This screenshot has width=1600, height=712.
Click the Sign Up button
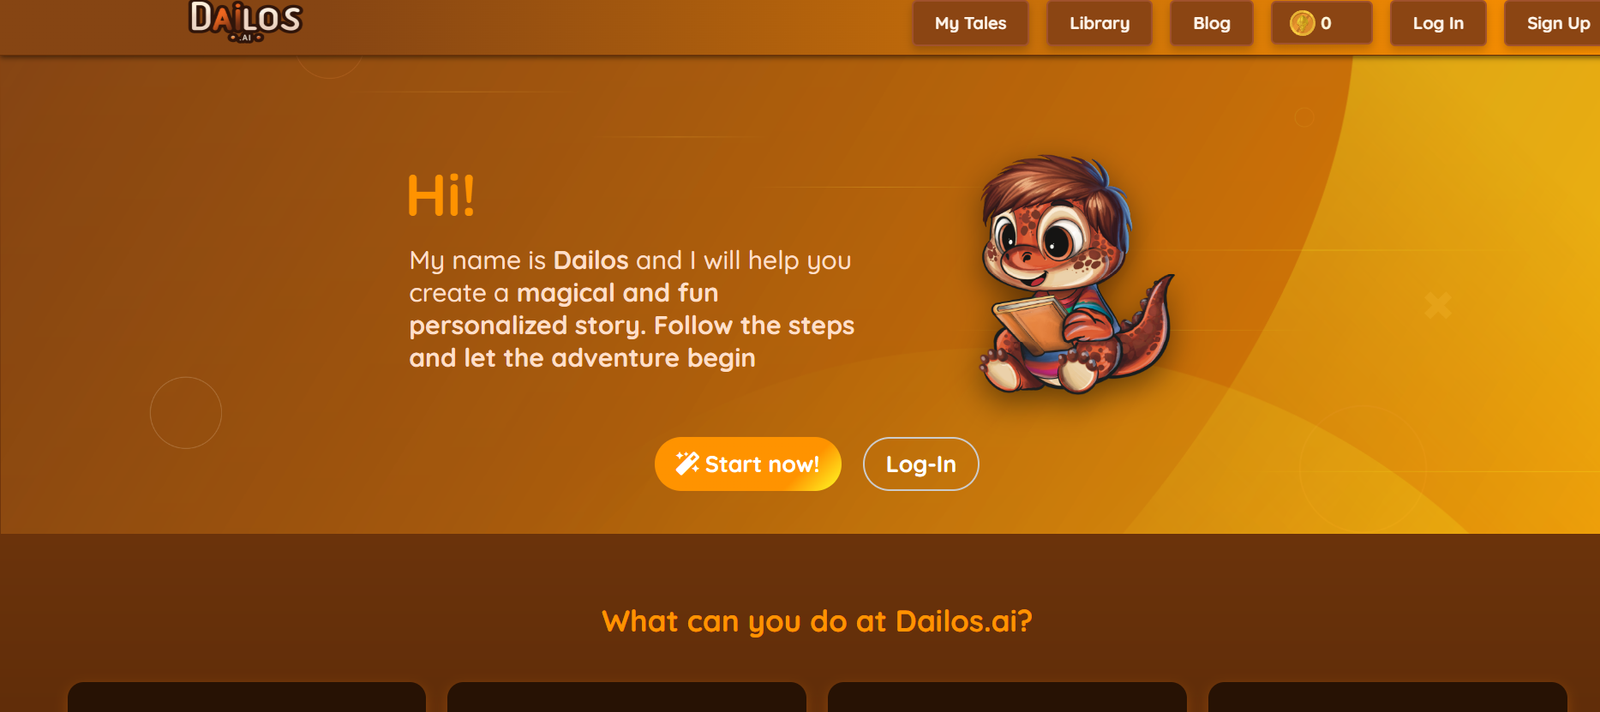(1554, 23)
